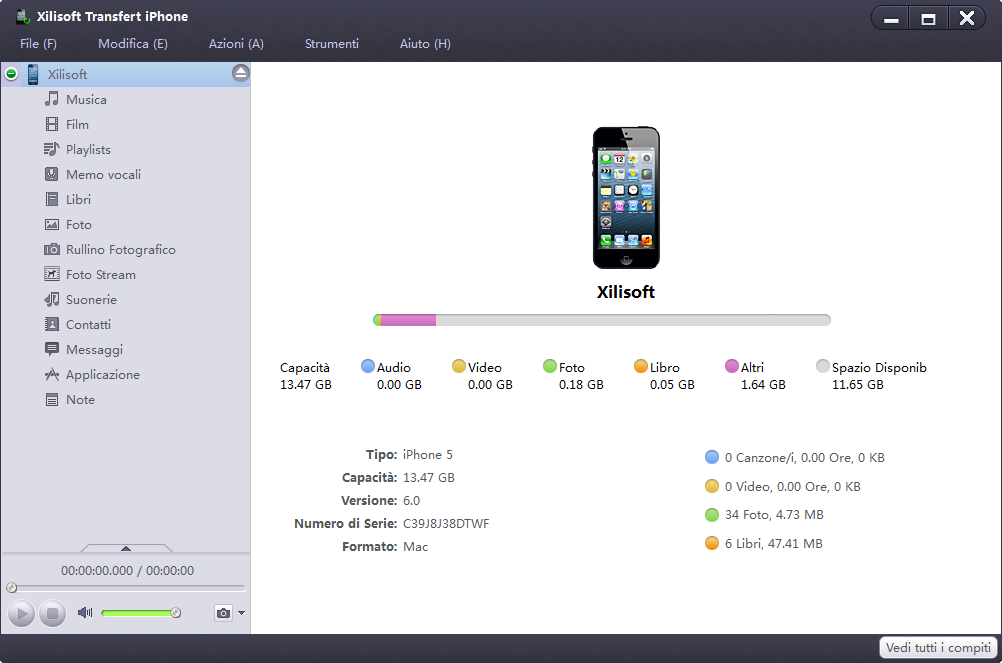Open the Playlists icon in sidebar
This screenshot has height=663, width=1002.
click(x=52, y=149)
